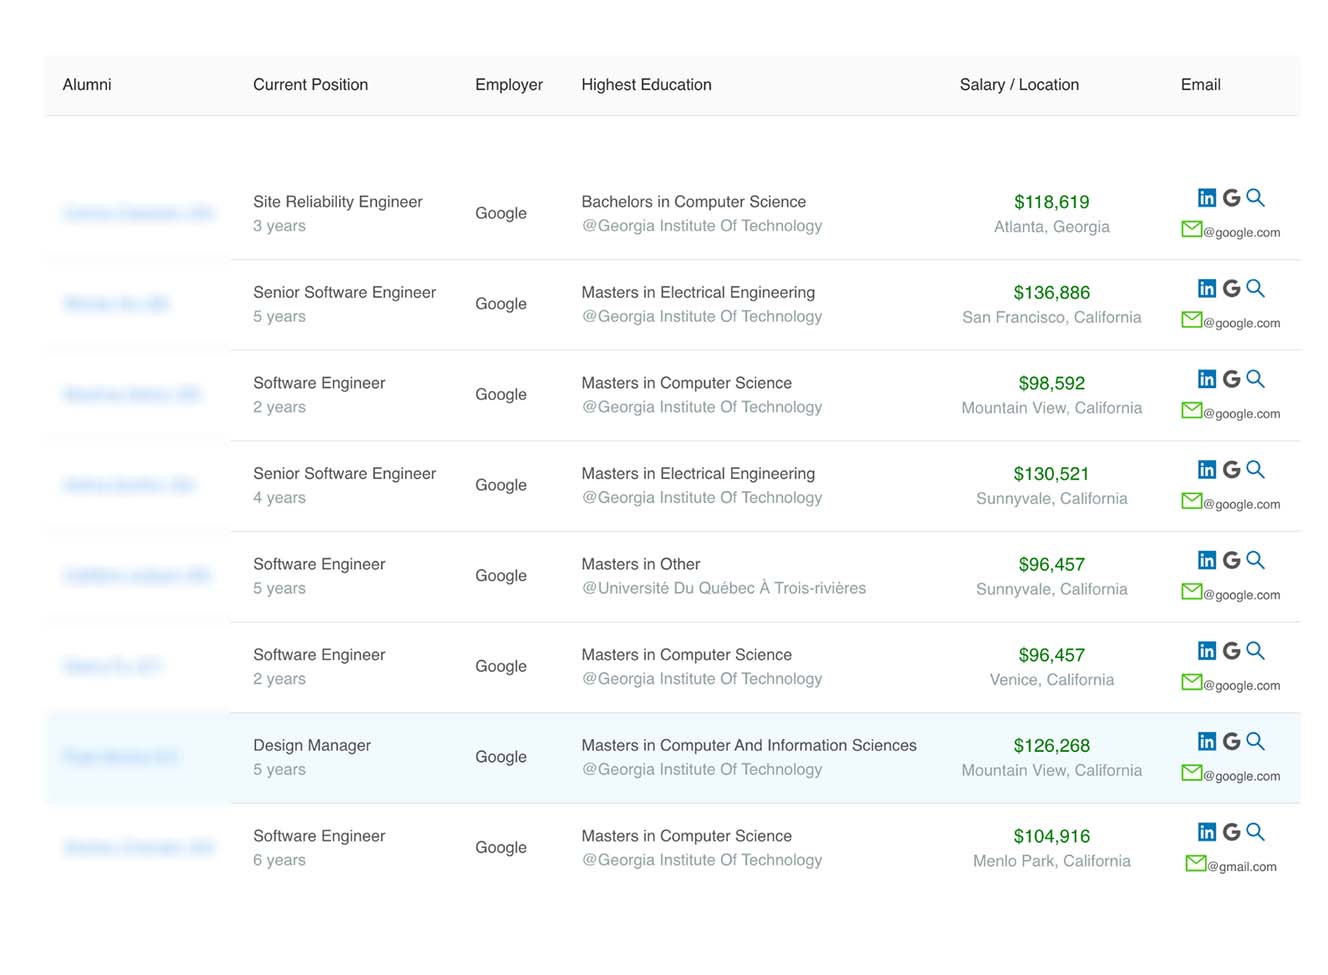
Task: Click search magnifier in the $136,886 row
Action: (x=1255, y=289)
